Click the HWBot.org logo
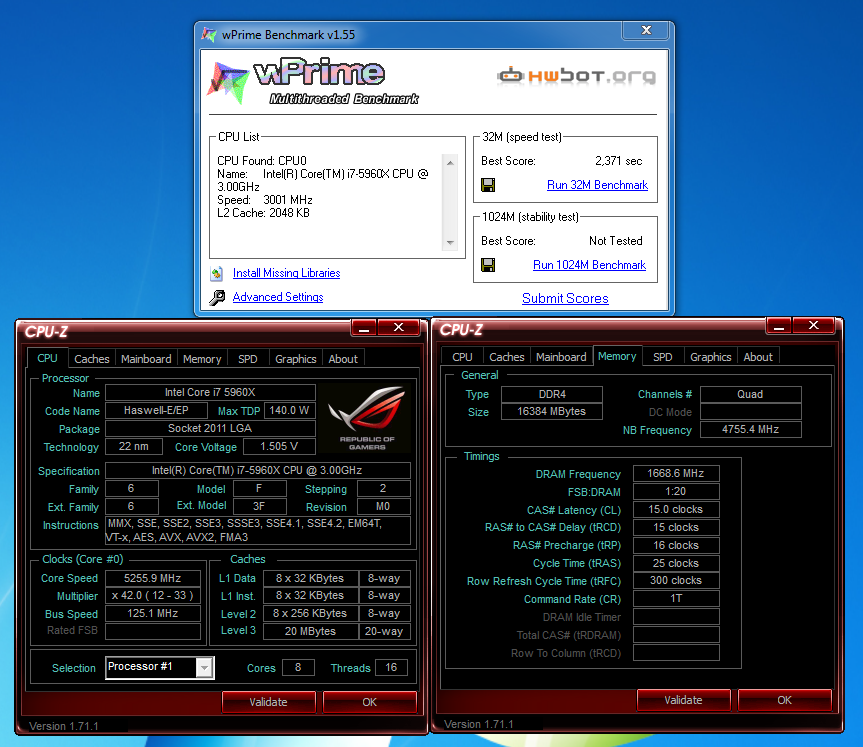Screen dimensions: 863x747 click(x=576, y=75)
